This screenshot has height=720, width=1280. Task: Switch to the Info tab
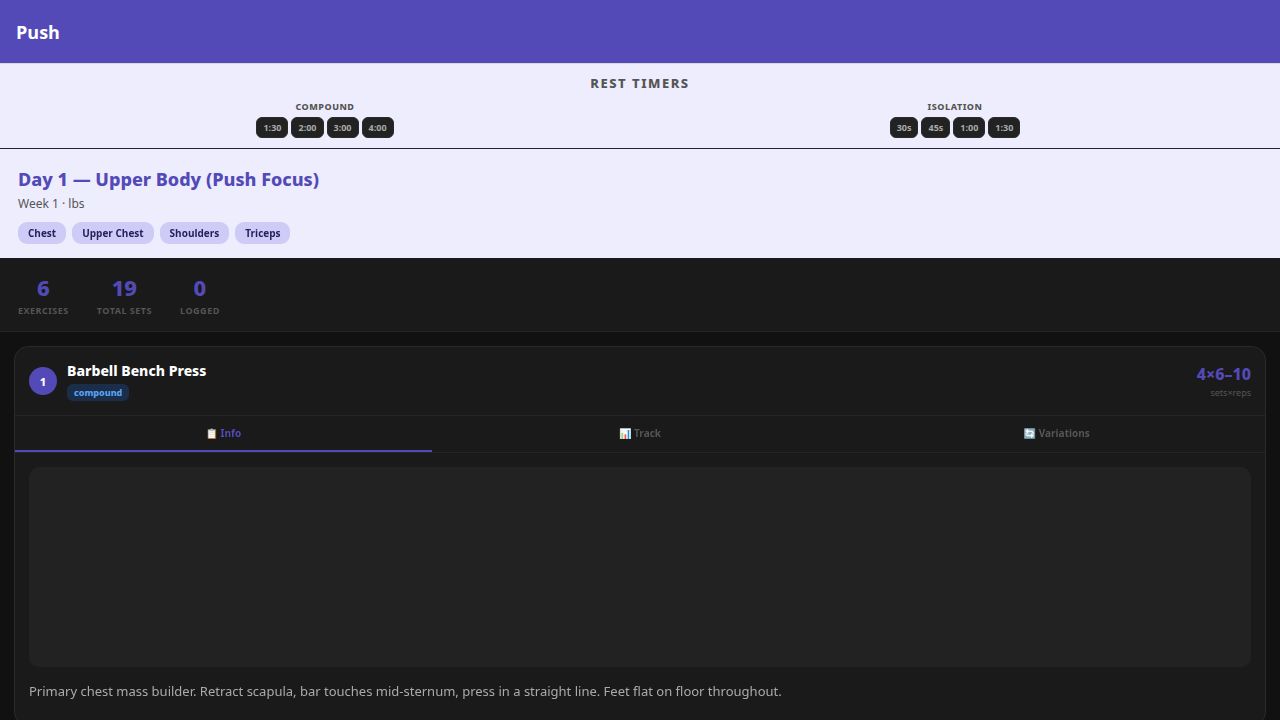pos(223,434)
